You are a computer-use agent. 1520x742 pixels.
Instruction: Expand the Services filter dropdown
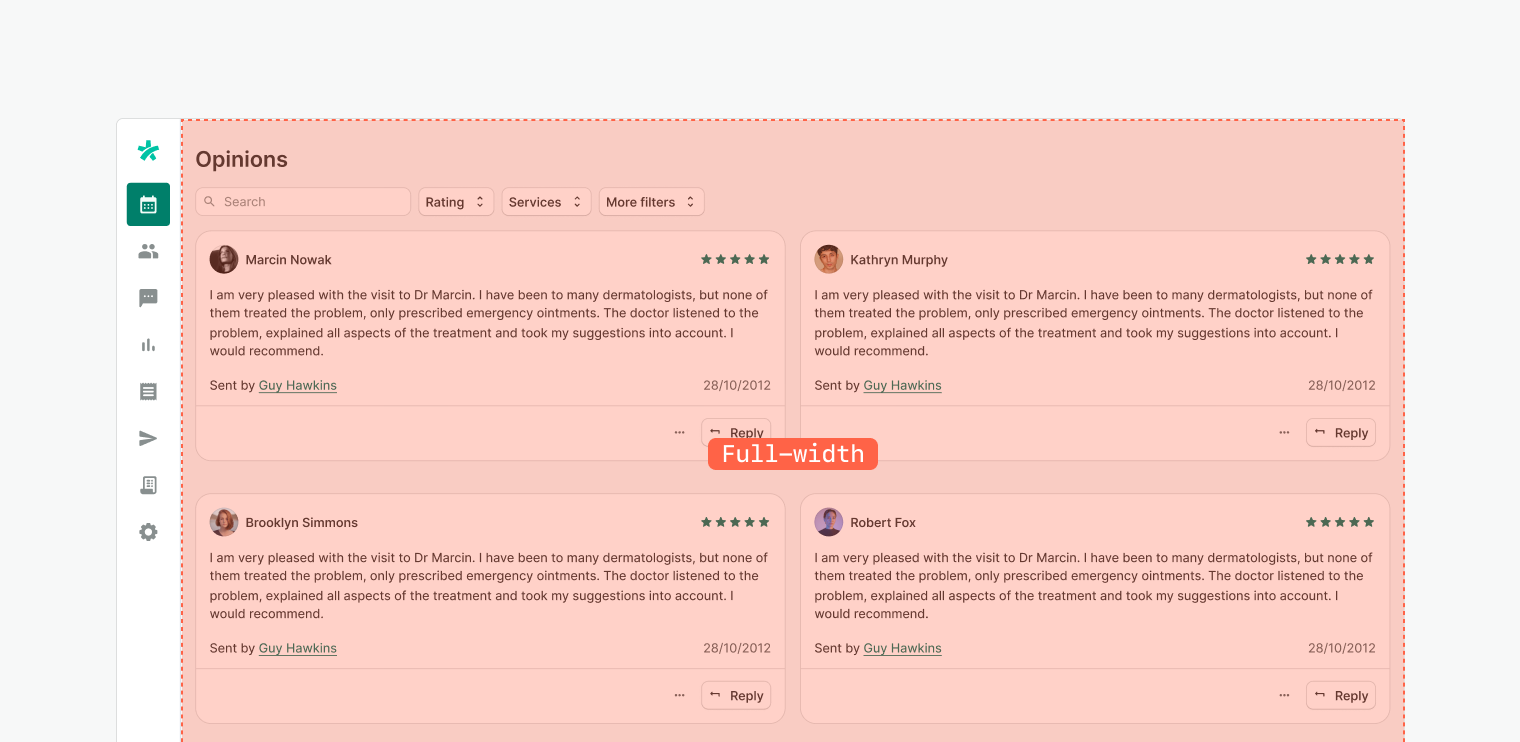545,202
